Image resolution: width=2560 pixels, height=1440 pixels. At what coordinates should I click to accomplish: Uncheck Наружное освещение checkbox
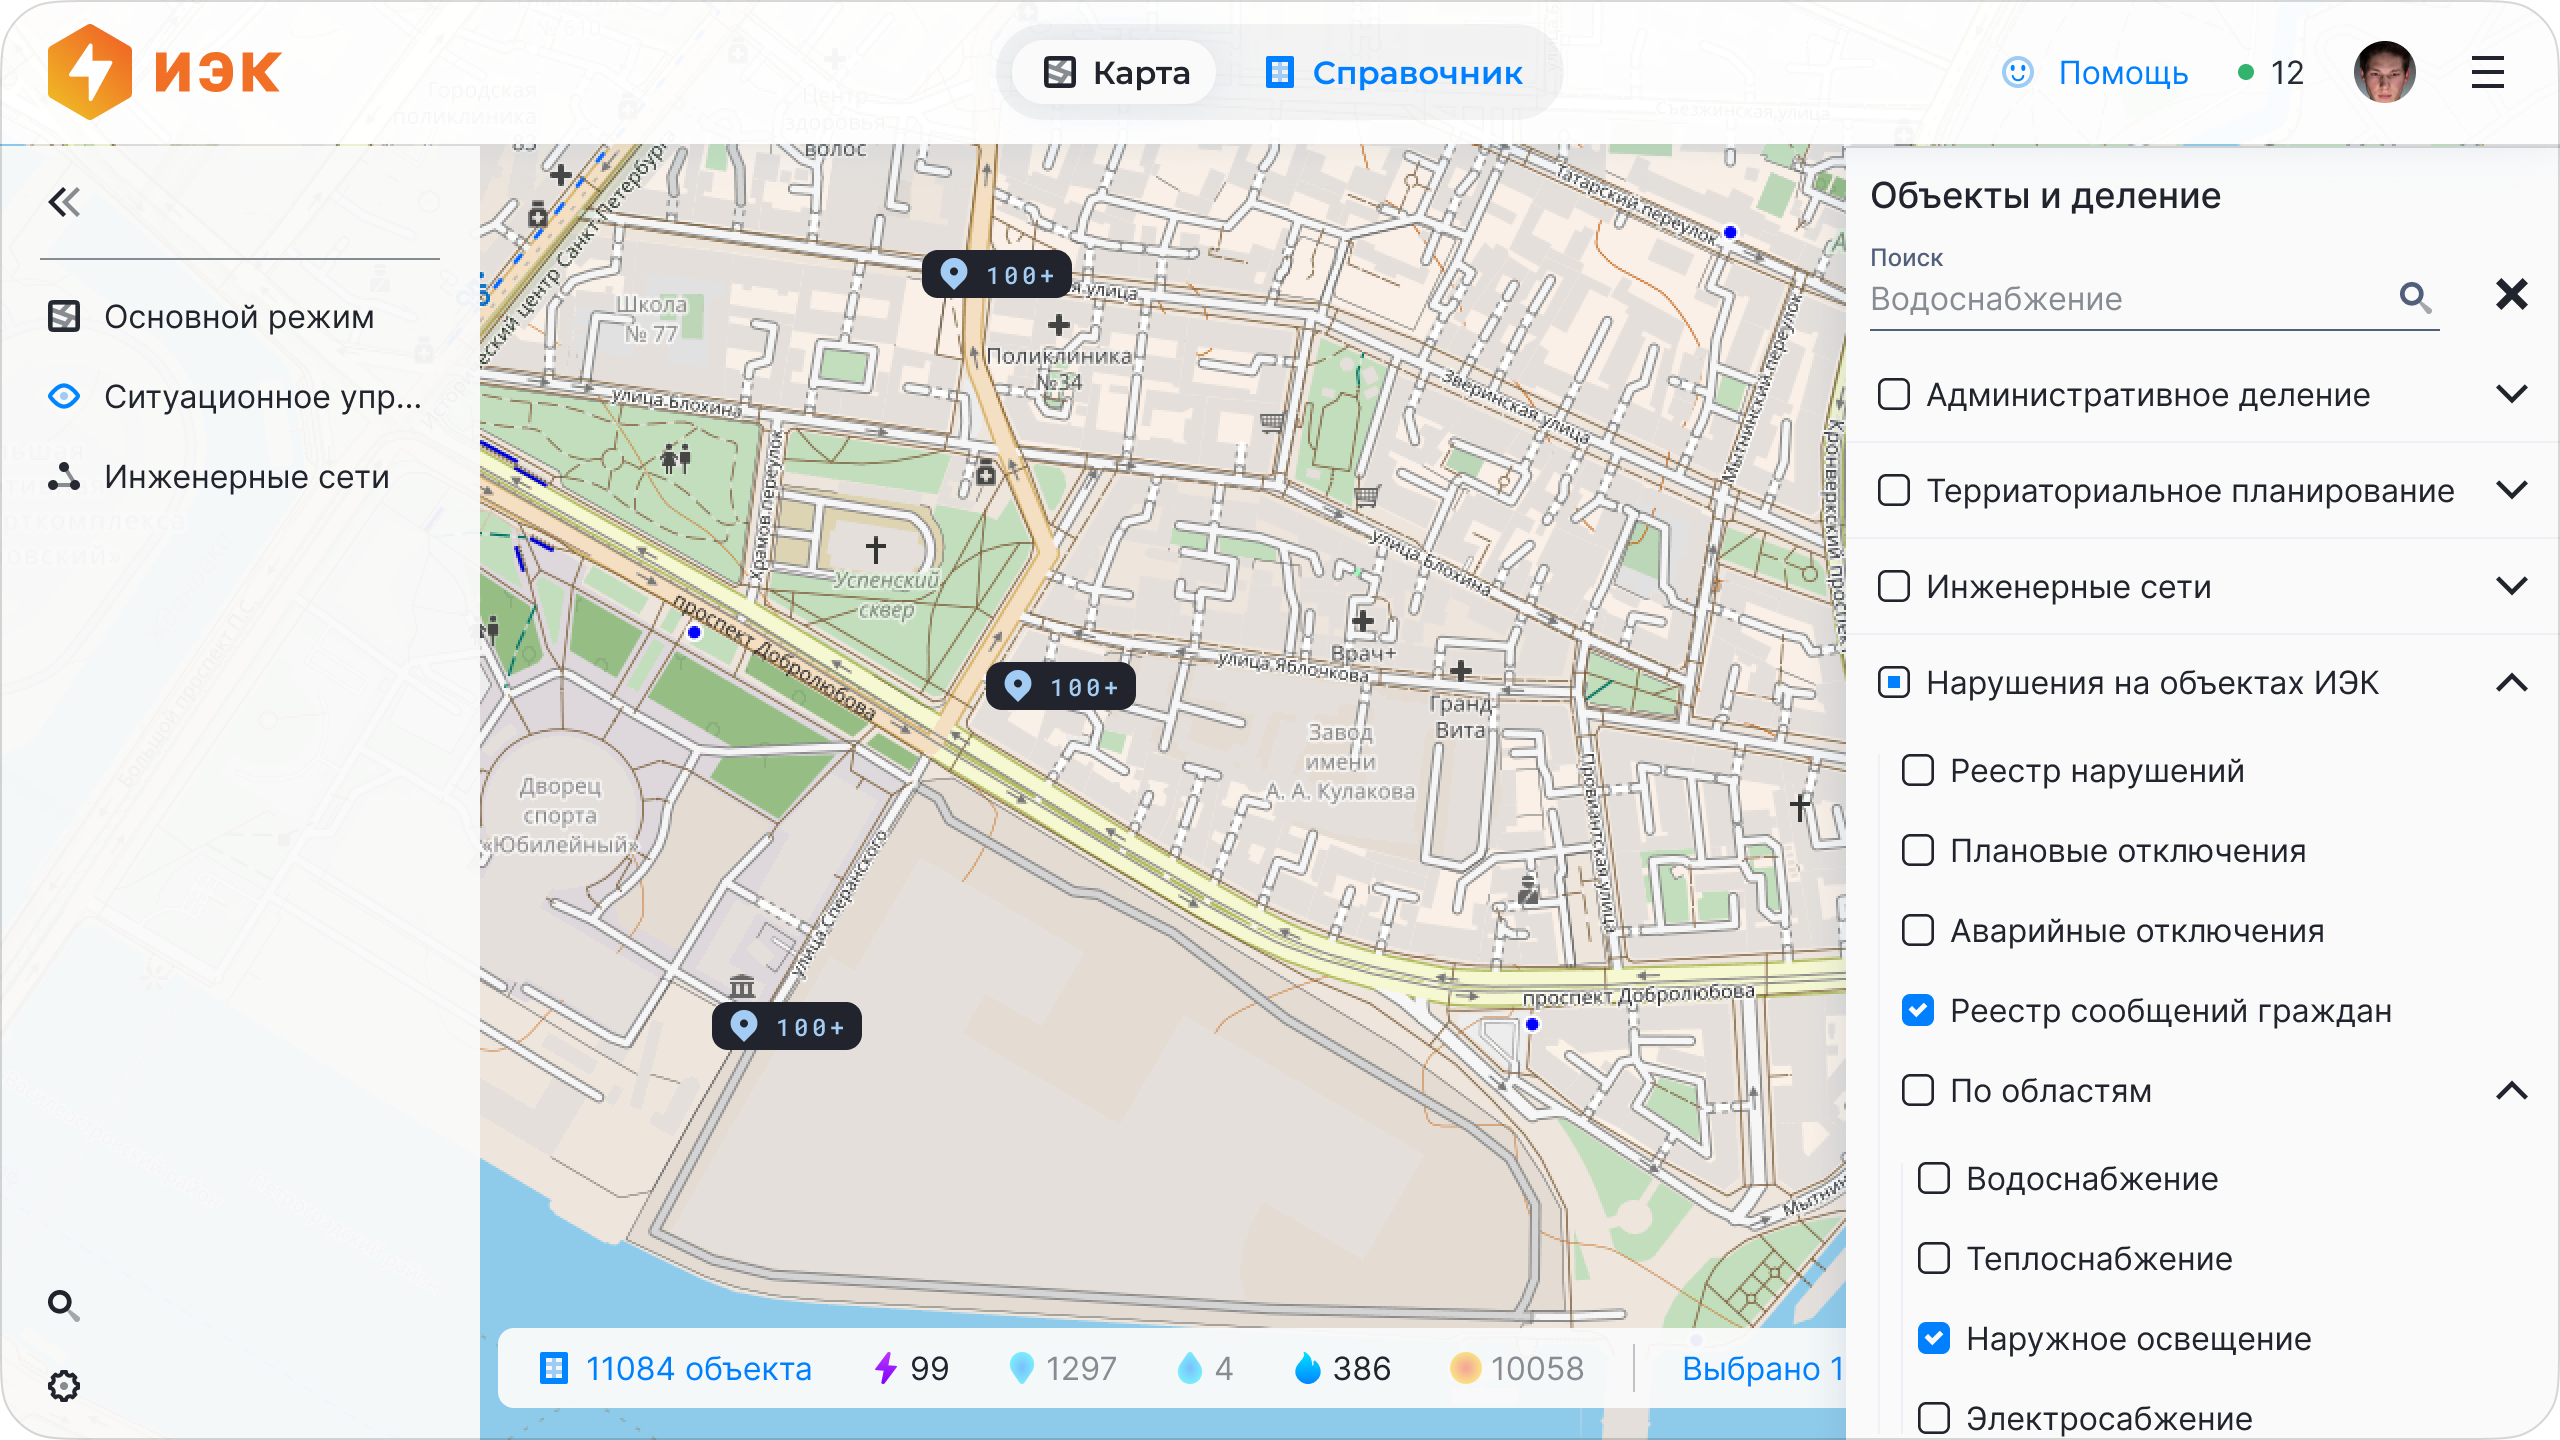pyautogui.click(x=1933, y=1338)
